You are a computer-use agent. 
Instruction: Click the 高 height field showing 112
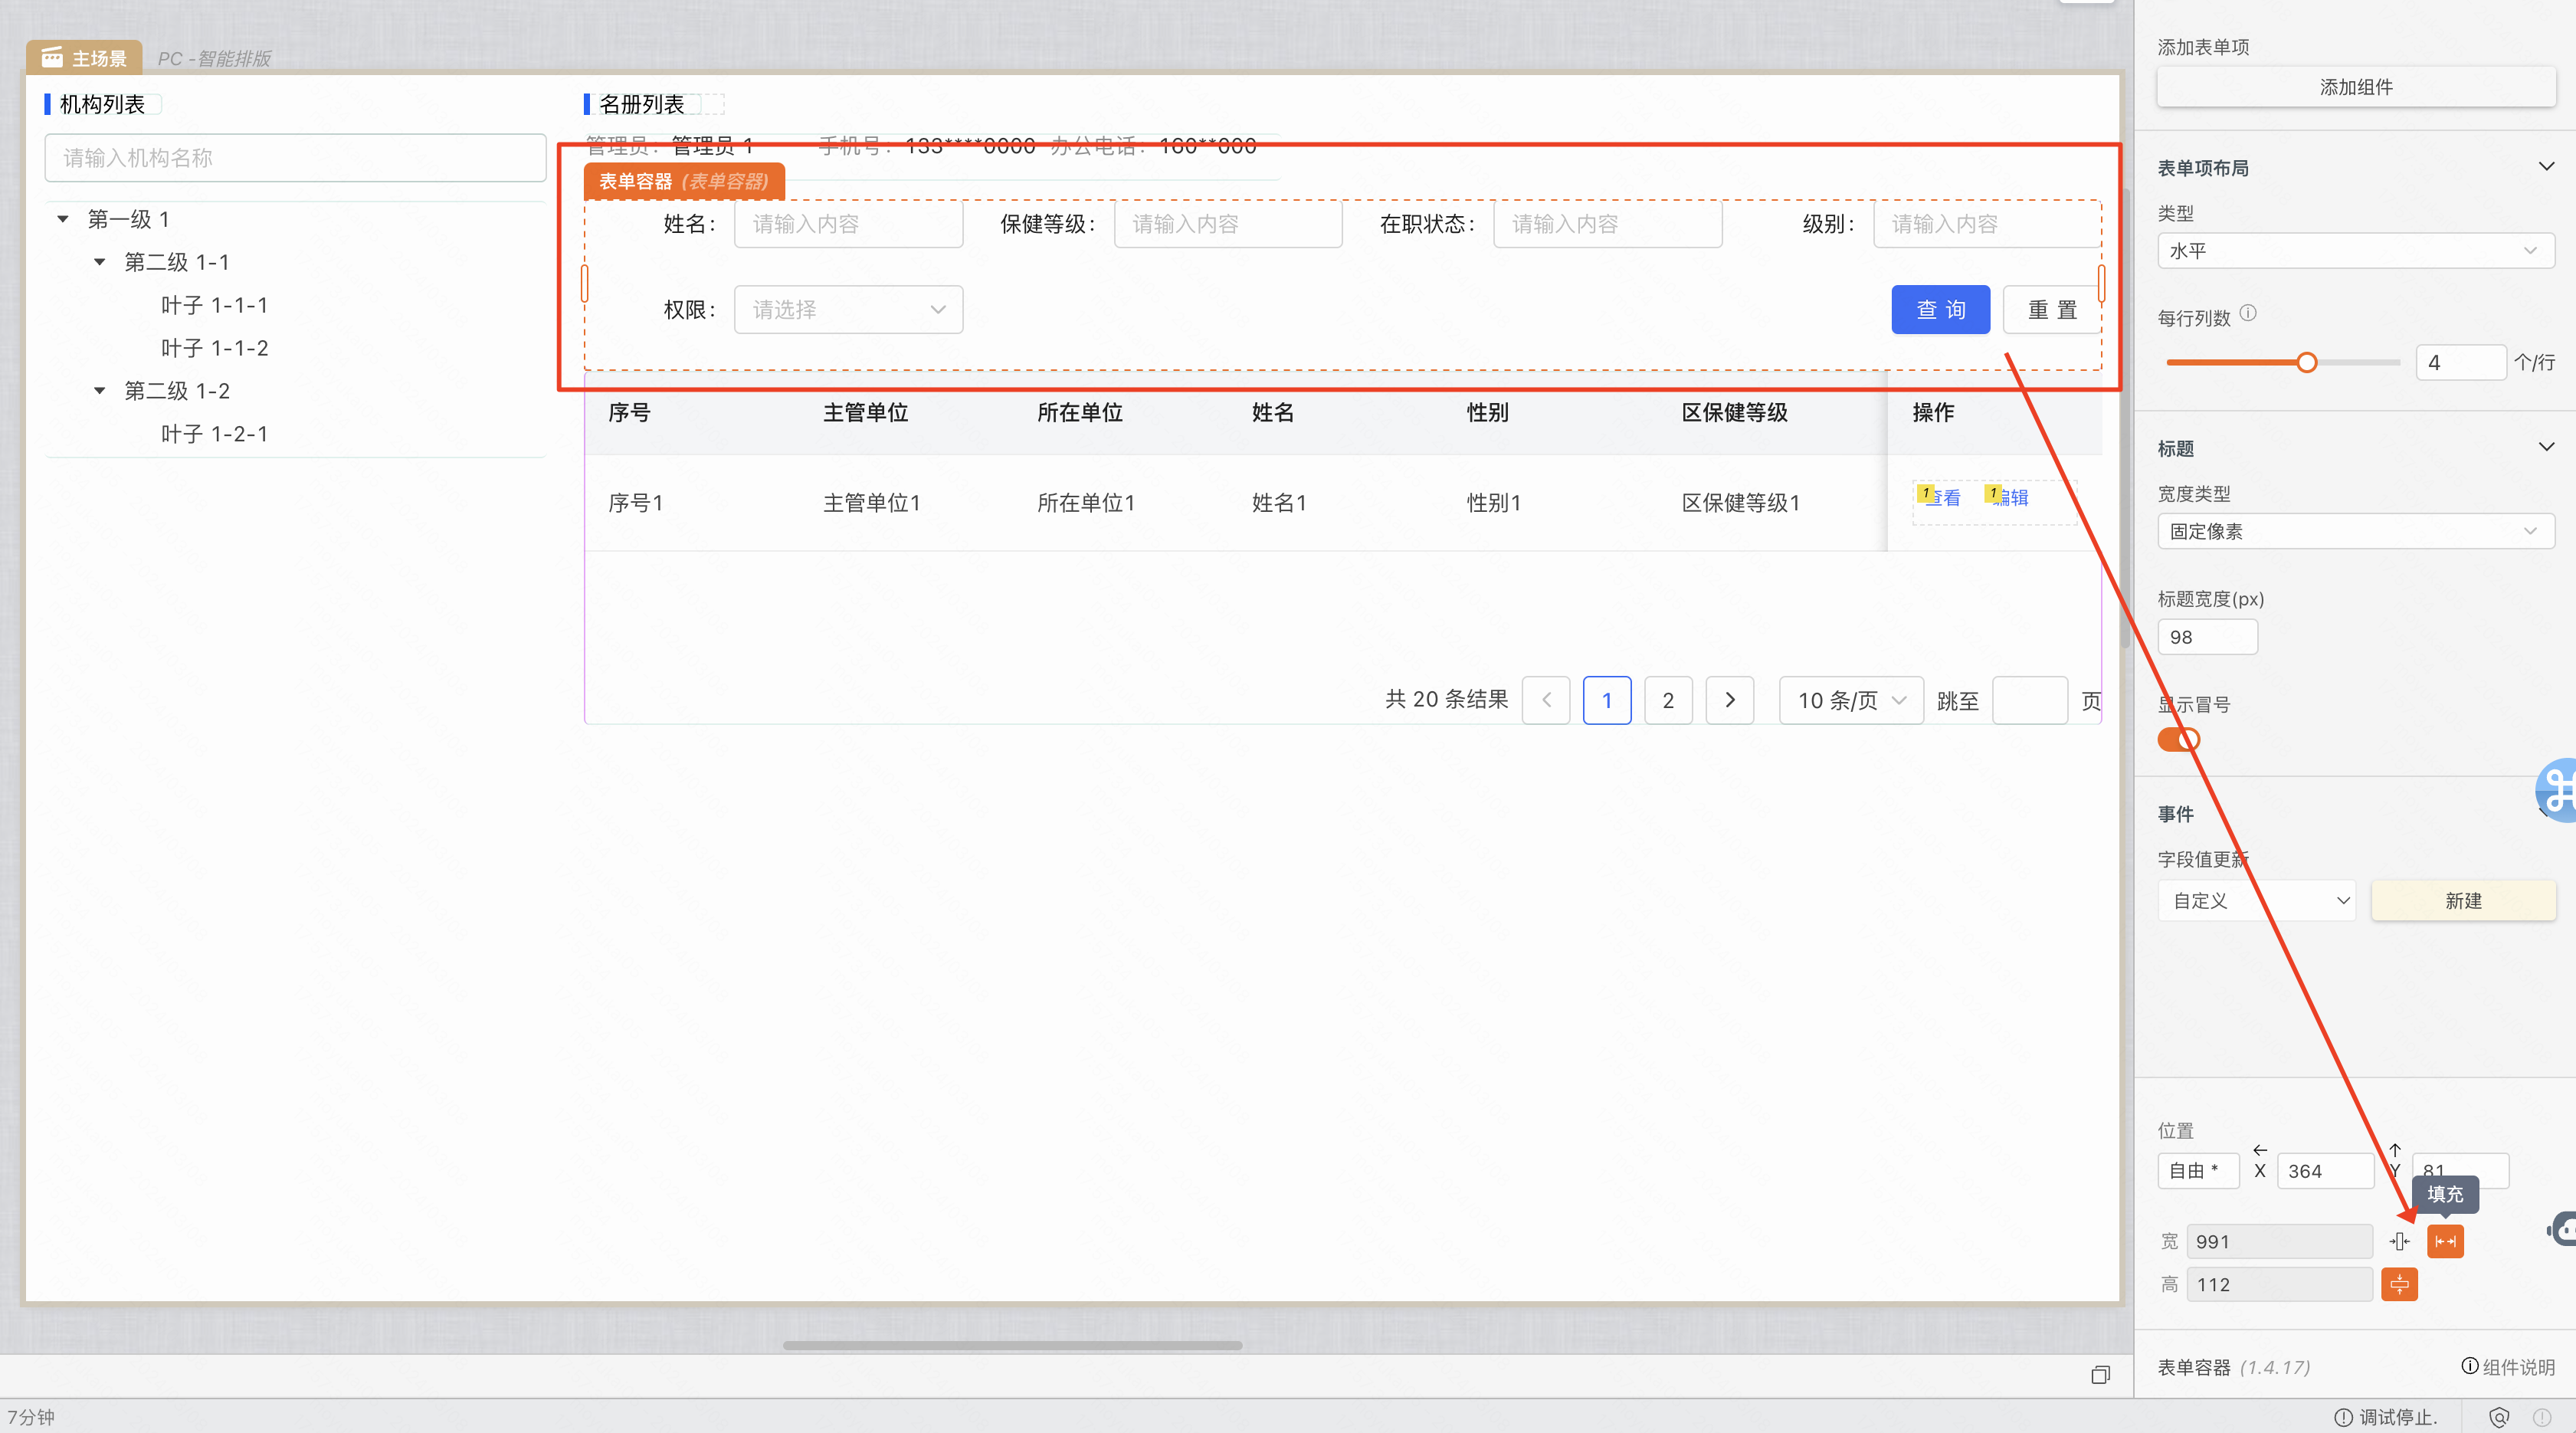[x=2279, y=1284]
